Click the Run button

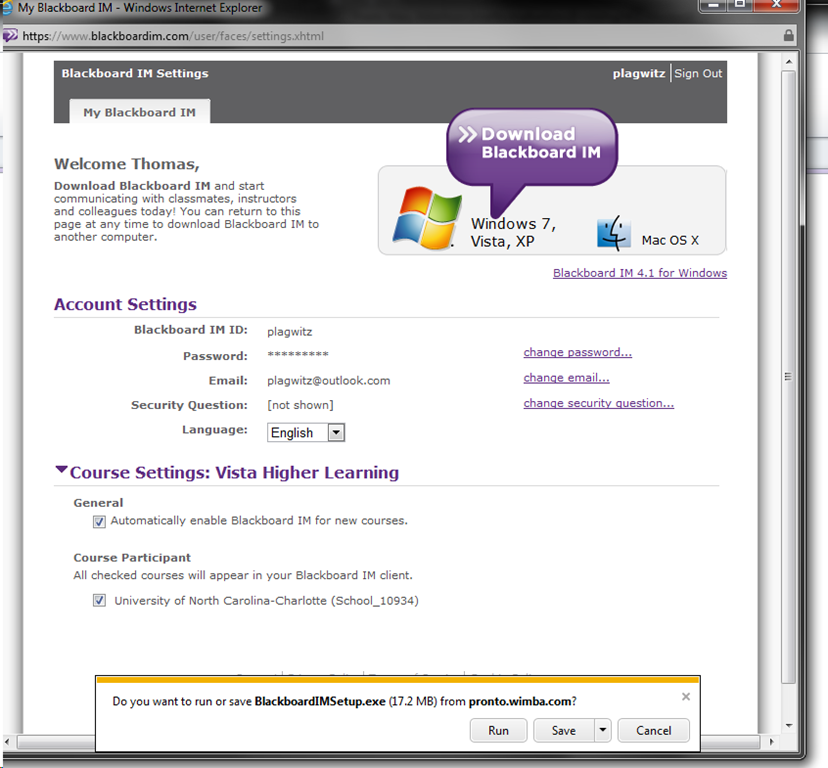pos(498,731)
